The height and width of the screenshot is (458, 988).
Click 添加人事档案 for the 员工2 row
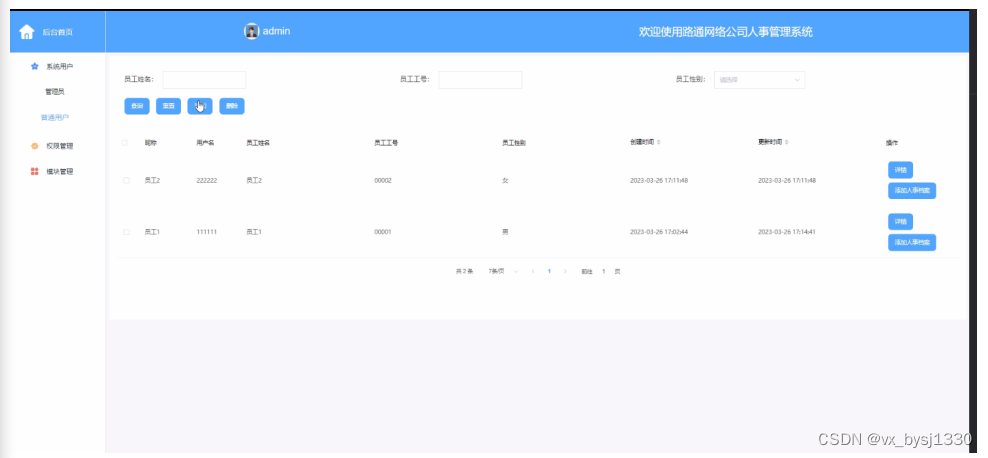pyautogui.click(x=912, y=191)
